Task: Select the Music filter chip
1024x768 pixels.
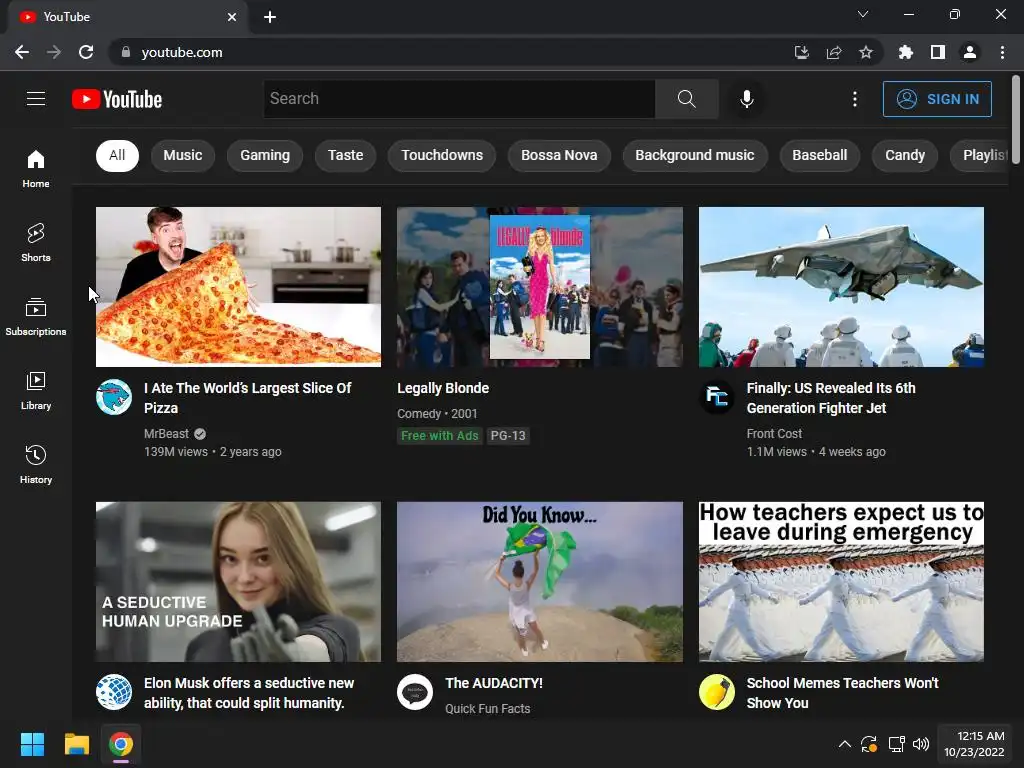Action: click(x=183, y=155)
